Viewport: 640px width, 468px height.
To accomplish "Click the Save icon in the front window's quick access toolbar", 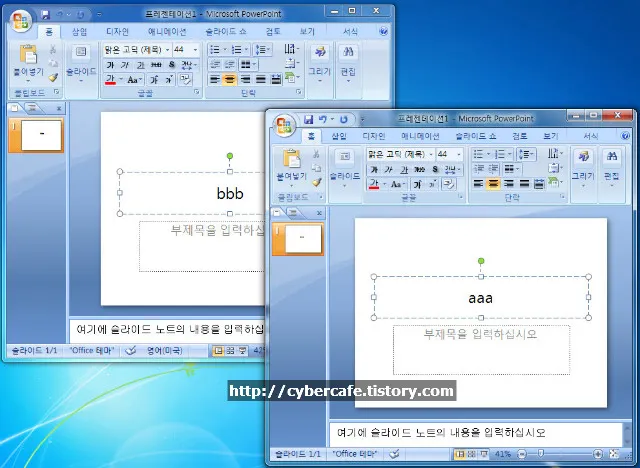I will [309, 118].
